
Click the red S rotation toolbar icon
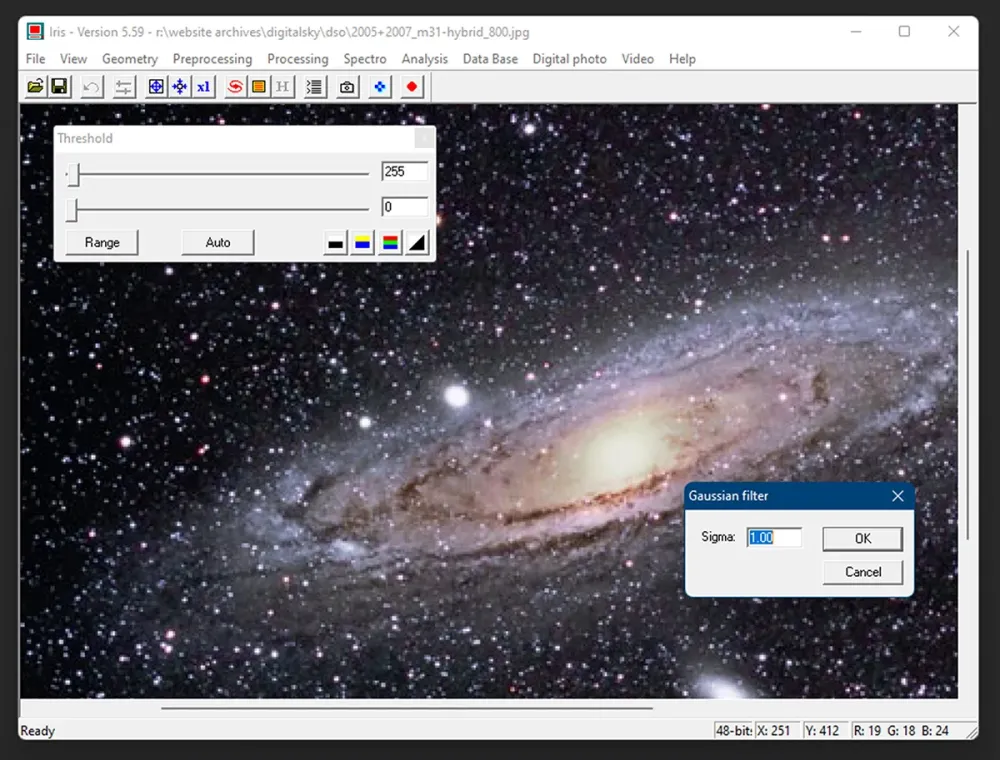(x=236, y=87)
